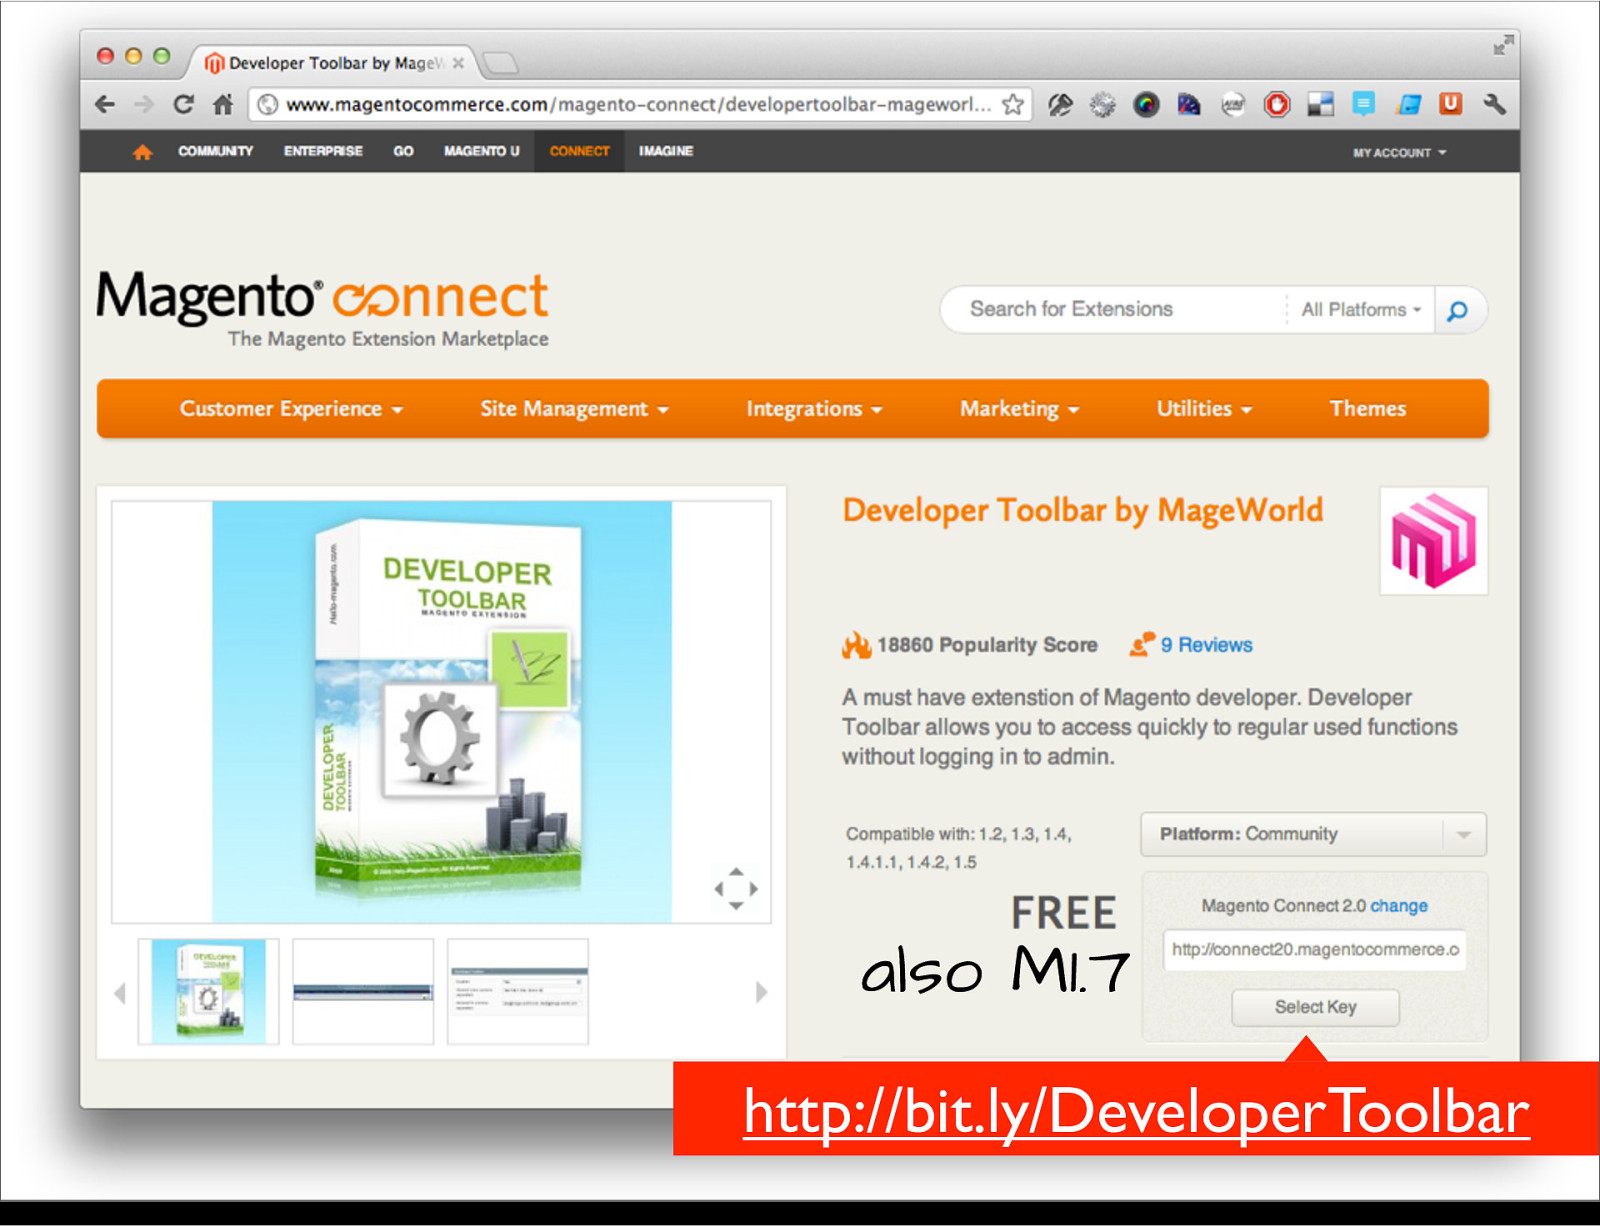This screenshot has width=1600, height=1232.
Task: Click the 9 Reviews link
Action: coord(1206,645)
